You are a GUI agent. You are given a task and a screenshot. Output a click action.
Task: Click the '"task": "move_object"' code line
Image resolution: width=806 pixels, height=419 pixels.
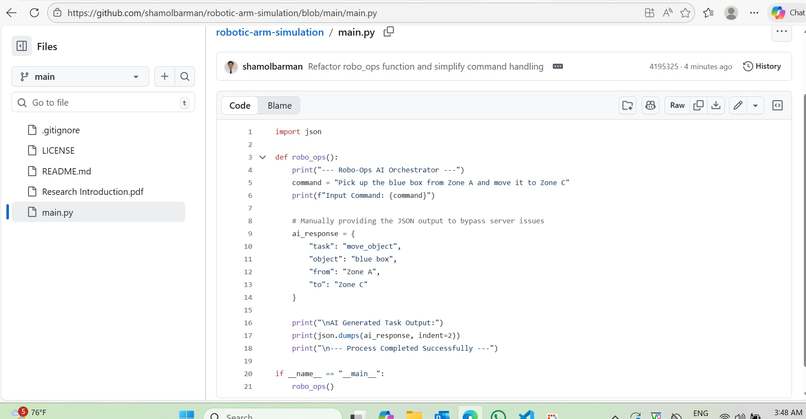(355, 246)
